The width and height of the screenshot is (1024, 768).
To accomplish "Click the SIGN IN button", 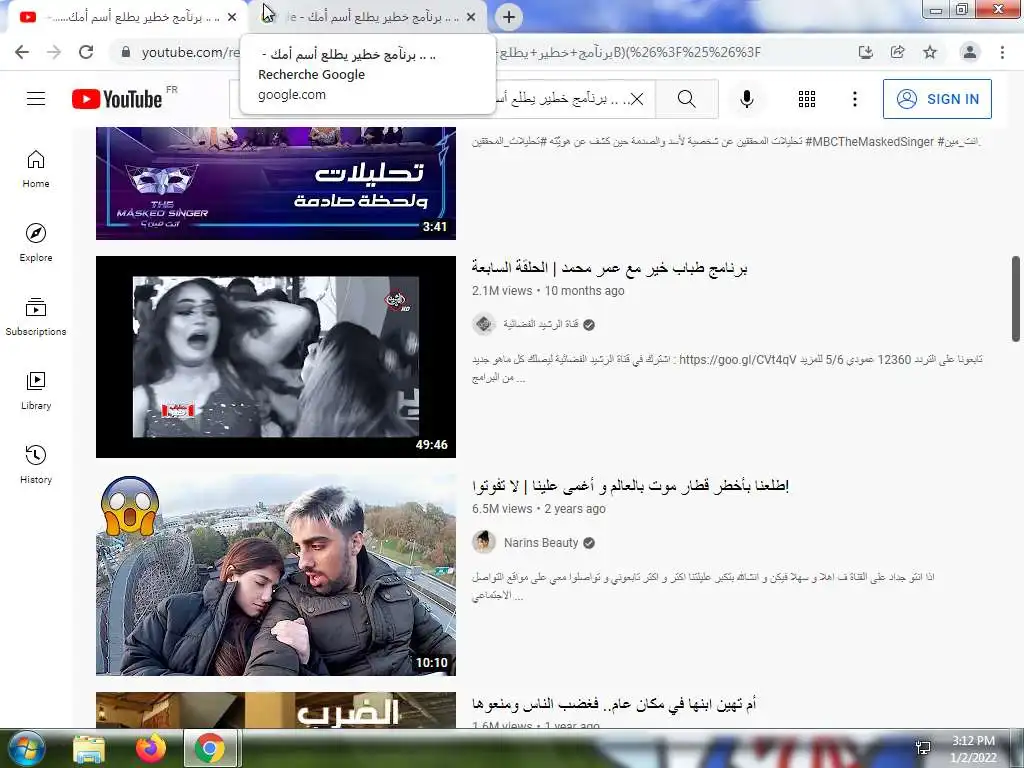I will point(937,99).
